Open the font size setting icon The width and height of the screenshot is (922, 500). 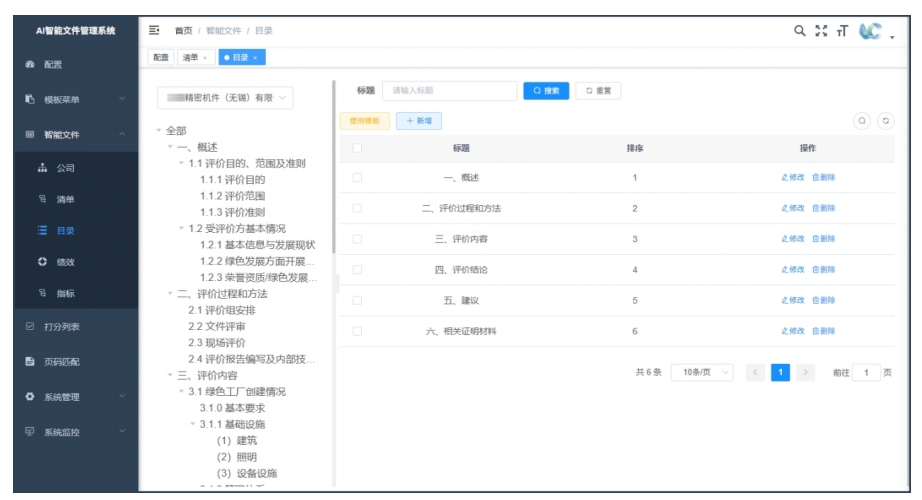pyautogui.click(x=843, y=30)
